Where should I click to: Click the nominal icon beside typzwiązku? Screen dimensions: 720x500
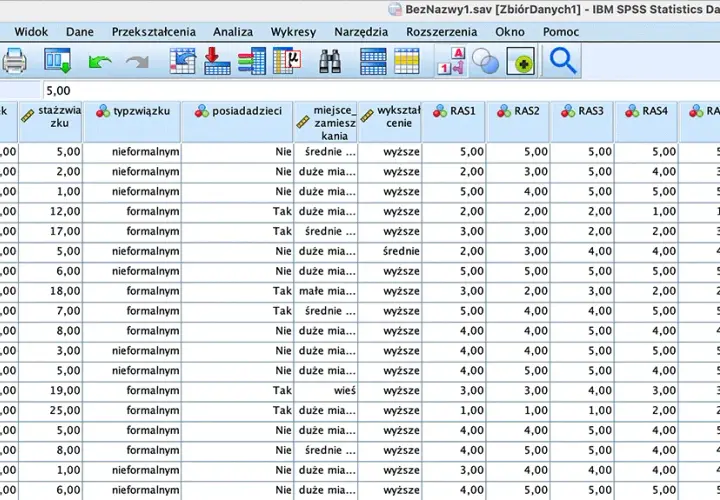(103, 111)
